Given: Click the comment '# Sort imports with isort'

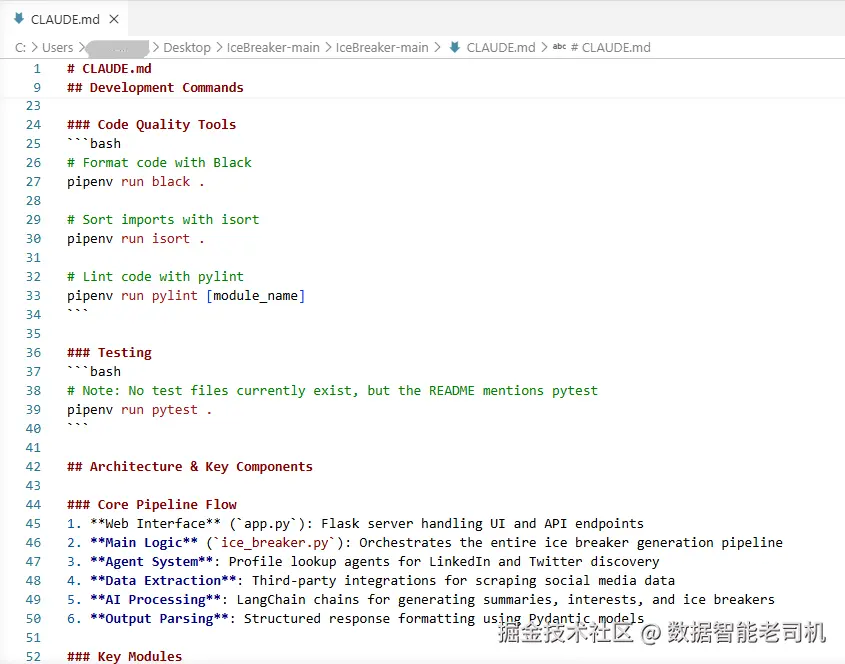Looking at the screenshot, I should pyautogui.click(x=163, y=219).
